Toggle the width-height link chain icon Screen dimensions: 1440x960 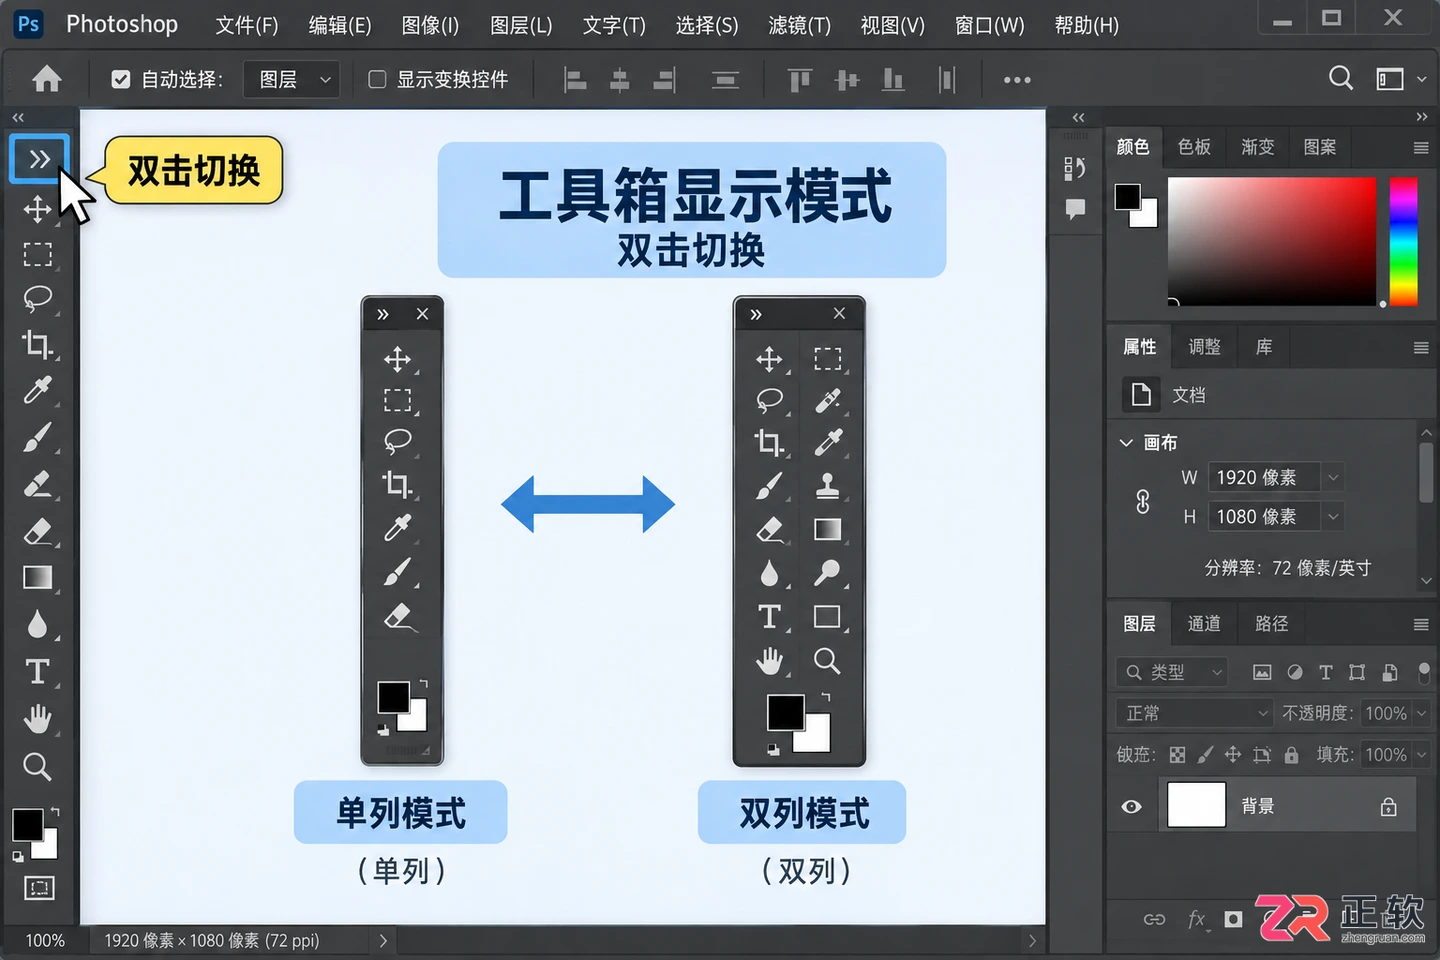click(x=1143, y=501)
